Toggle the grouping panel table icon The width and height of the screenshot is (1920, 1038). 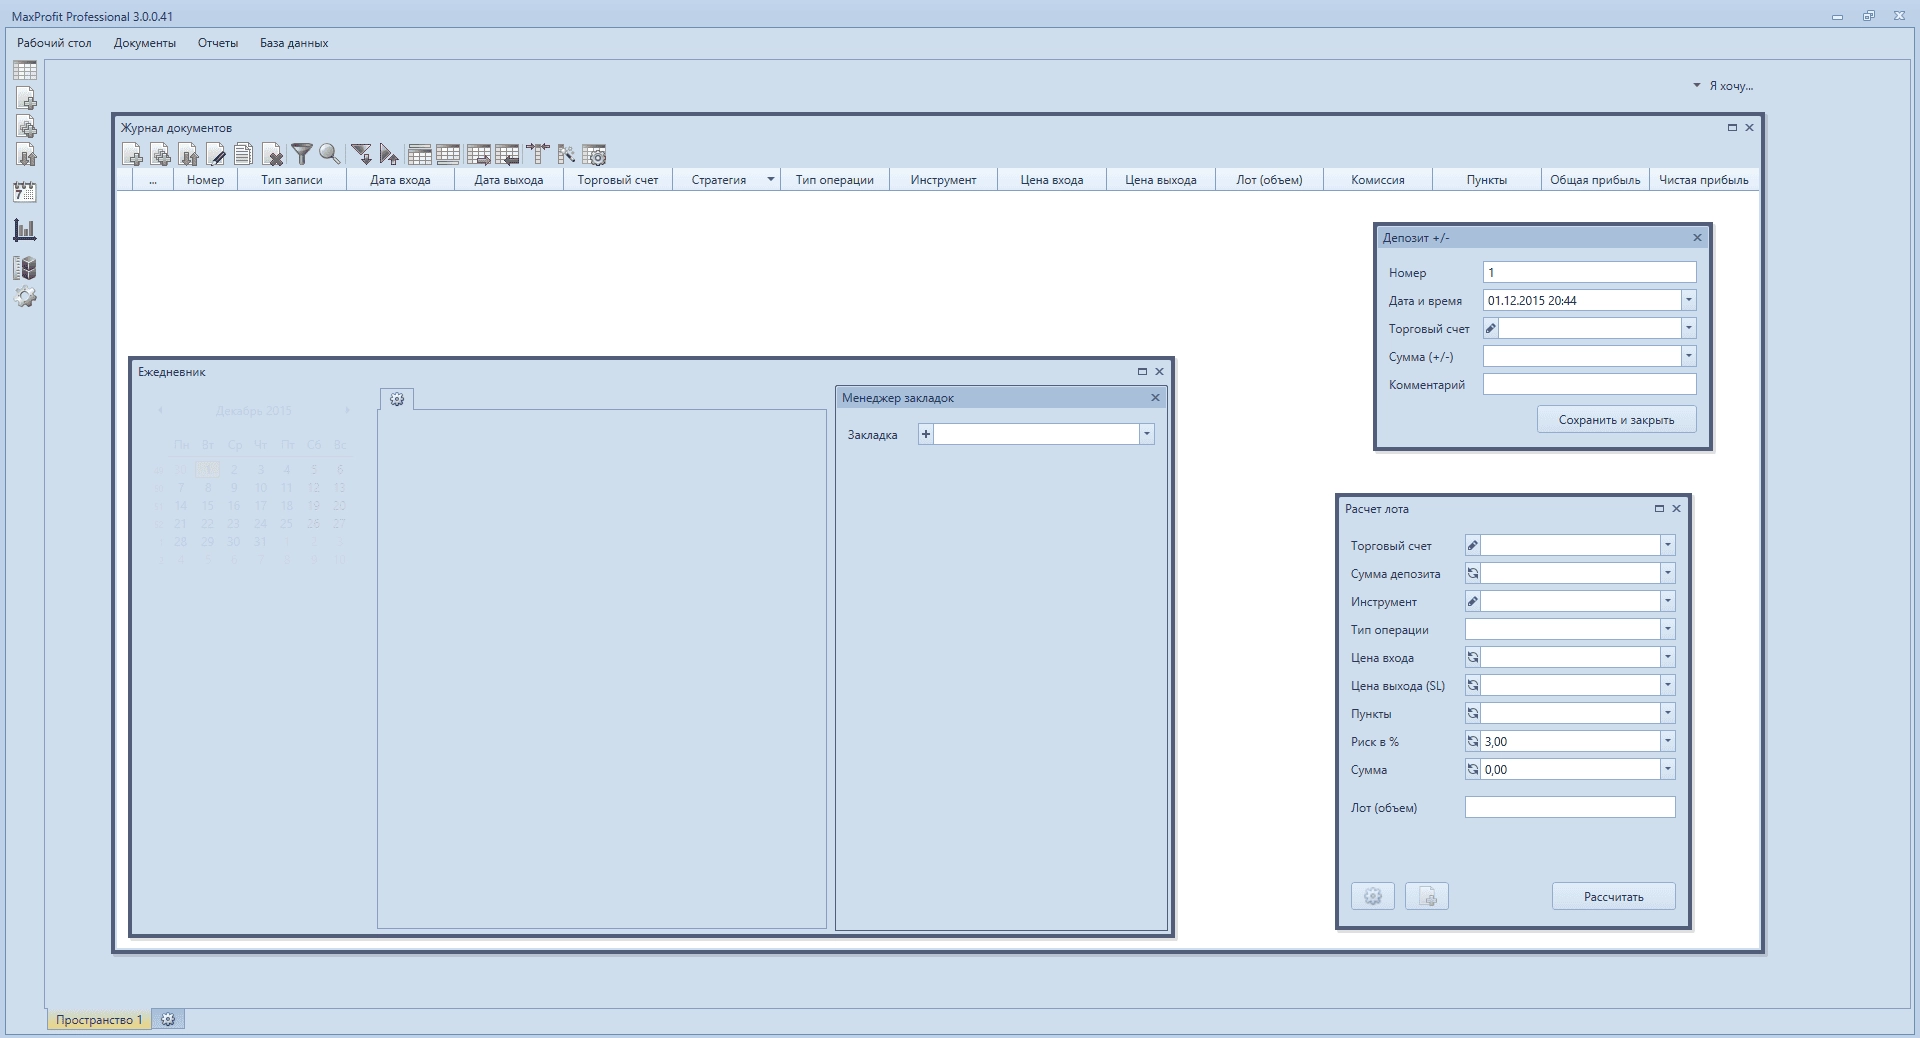point(420,154)
